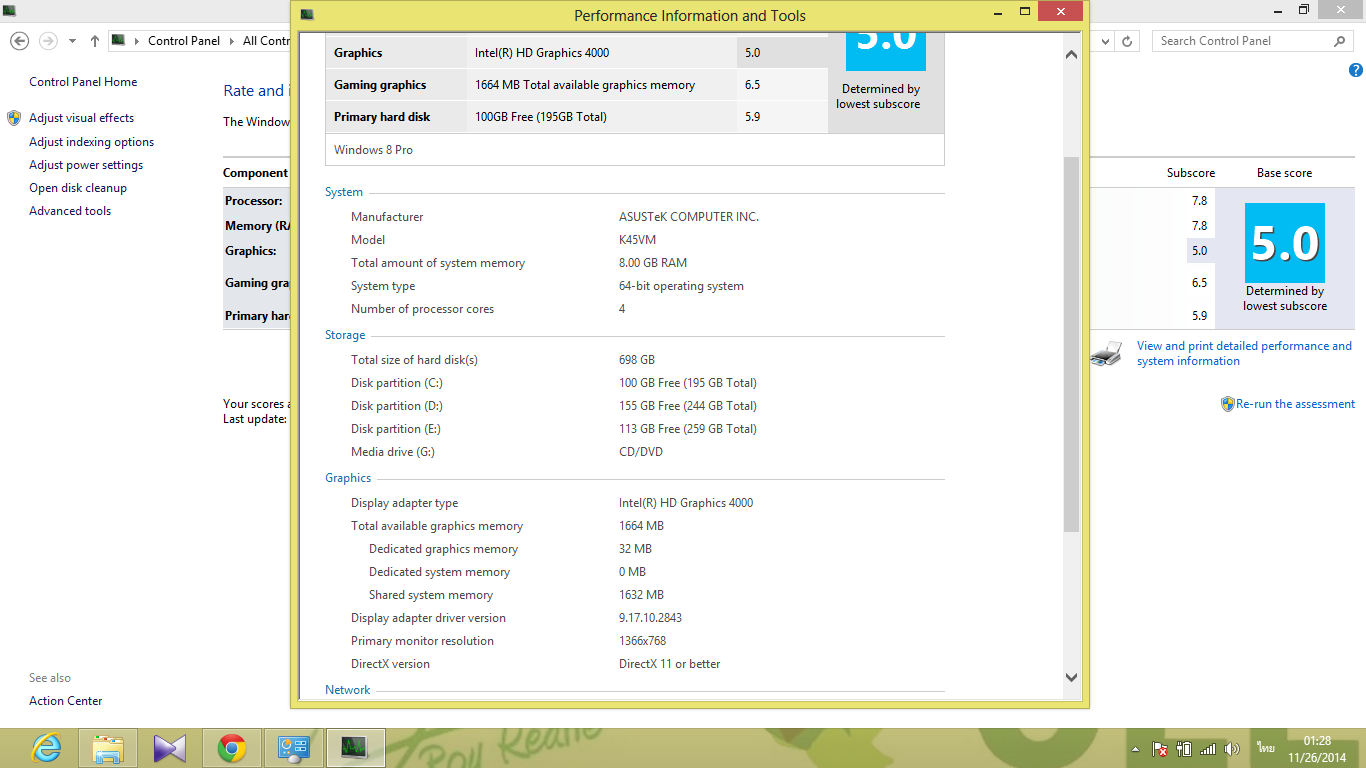Select the K45VM model value

click(x=637, y=240)
